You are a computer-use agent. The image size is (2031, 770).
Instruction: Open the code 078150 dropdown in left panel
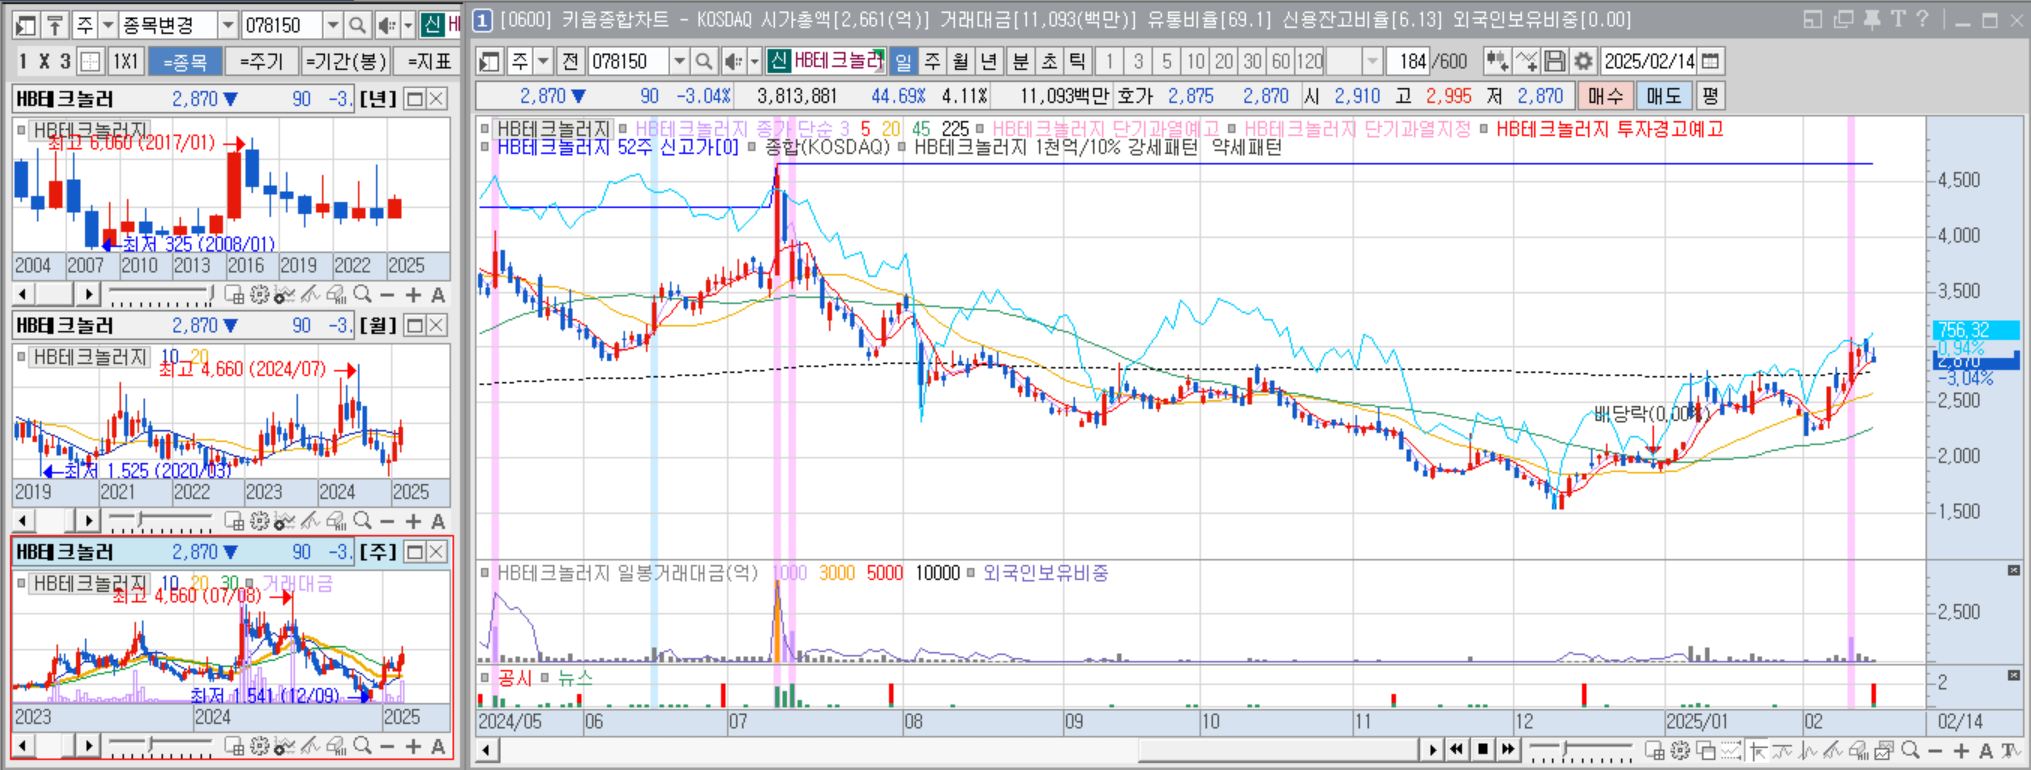(x=333, y=25)
